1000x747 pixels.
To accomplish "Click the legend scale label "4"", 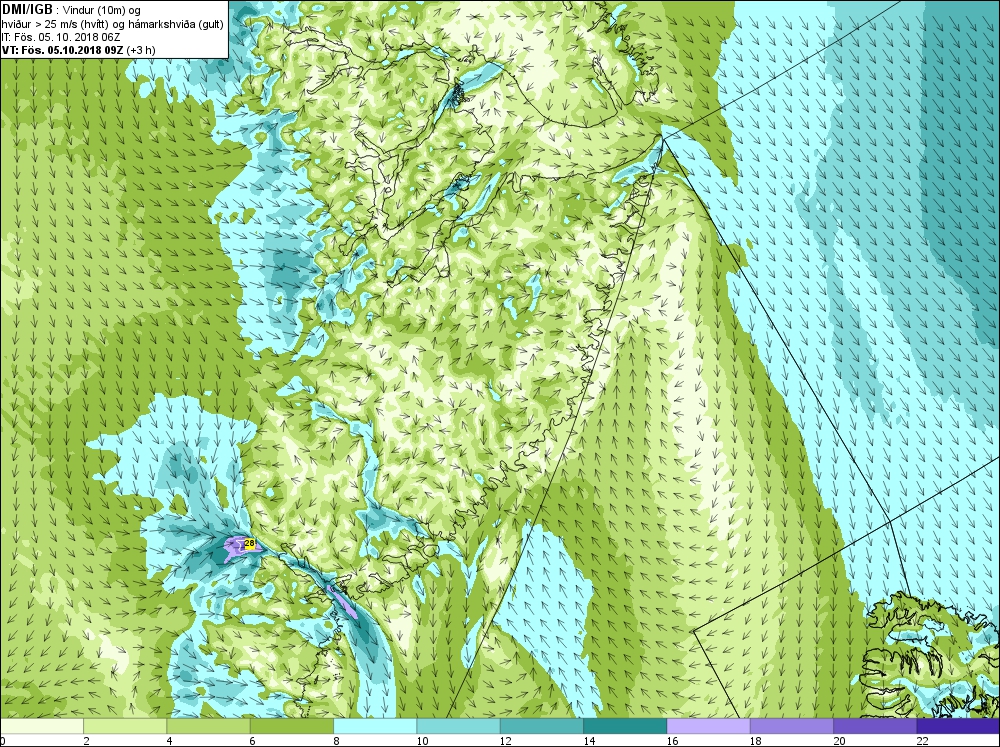I will pos(170,741).
